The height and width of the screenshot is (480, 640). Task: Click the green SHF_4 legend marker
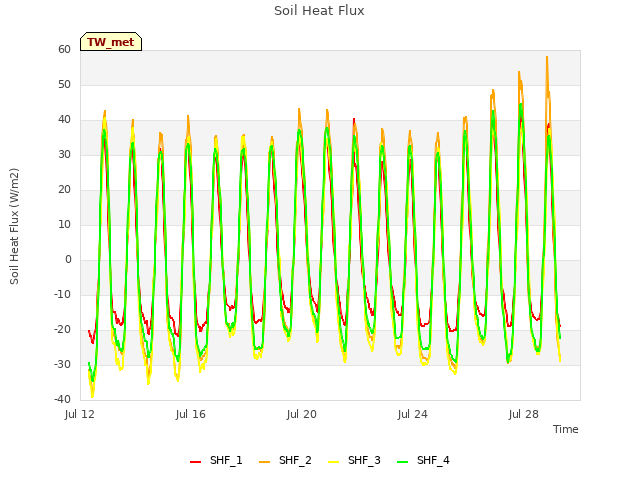click(402, 462)
